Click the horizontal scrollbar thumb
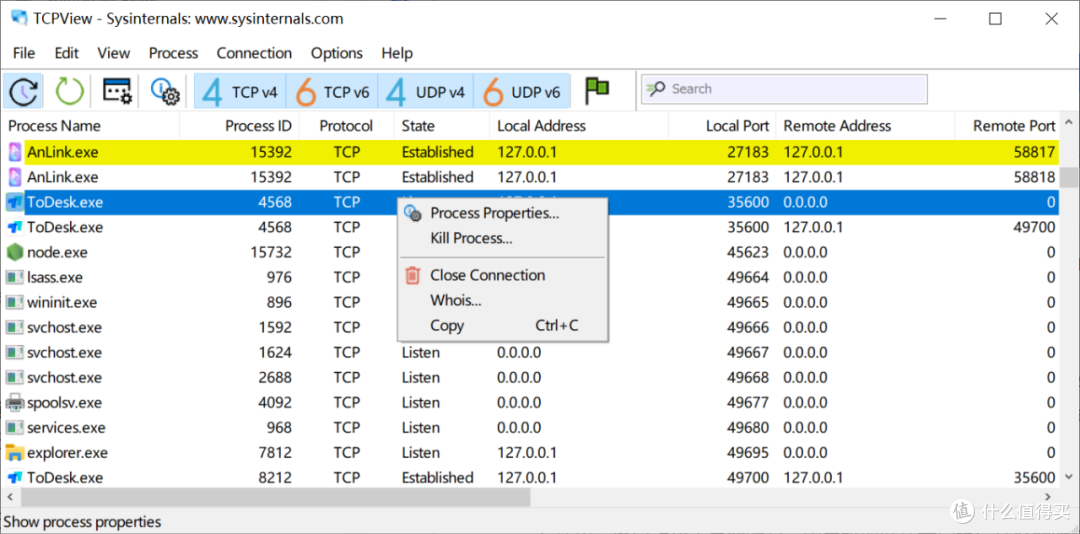The image size is (1080, 534). pos(274,496)
